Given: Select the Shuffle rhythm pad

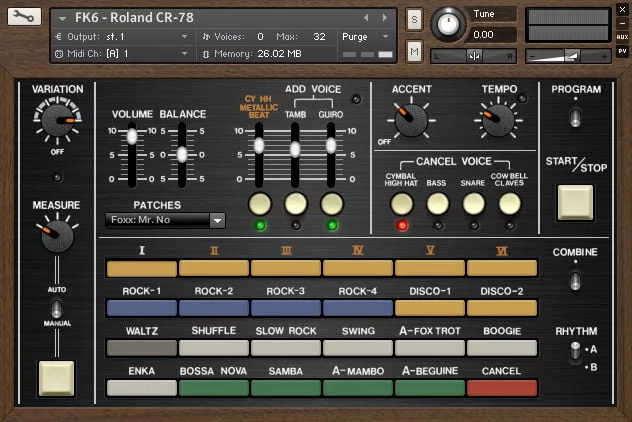Looking at the screenshot, I should pyautogui.click(x=214, y=348).
